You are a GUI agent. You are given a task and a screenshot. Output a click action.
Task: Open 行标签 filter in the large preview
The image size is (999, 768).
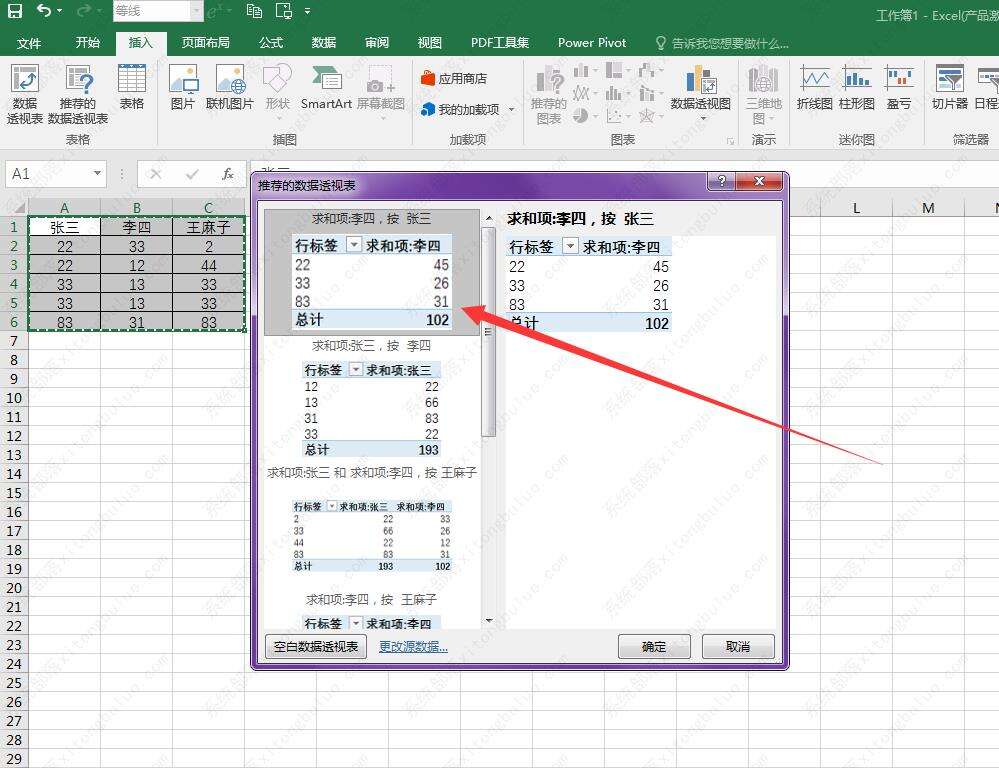[571, 246]
